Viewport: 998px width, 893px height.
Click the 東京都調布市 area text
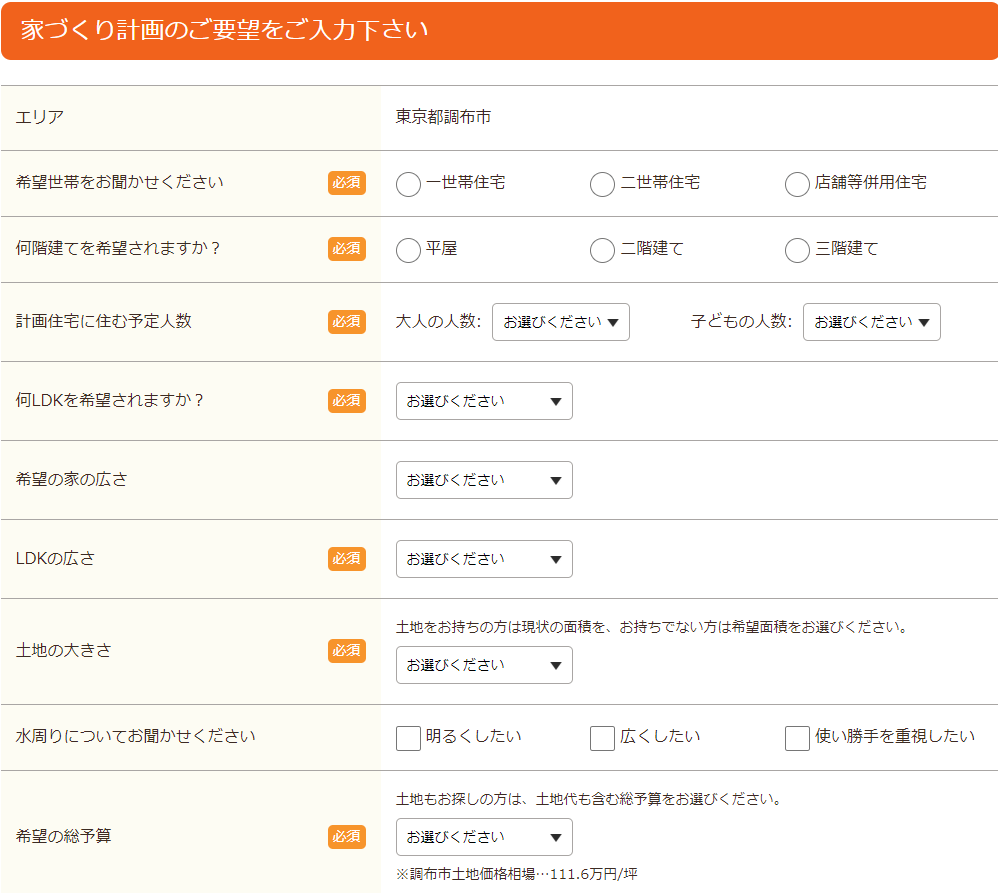[443, 117]
